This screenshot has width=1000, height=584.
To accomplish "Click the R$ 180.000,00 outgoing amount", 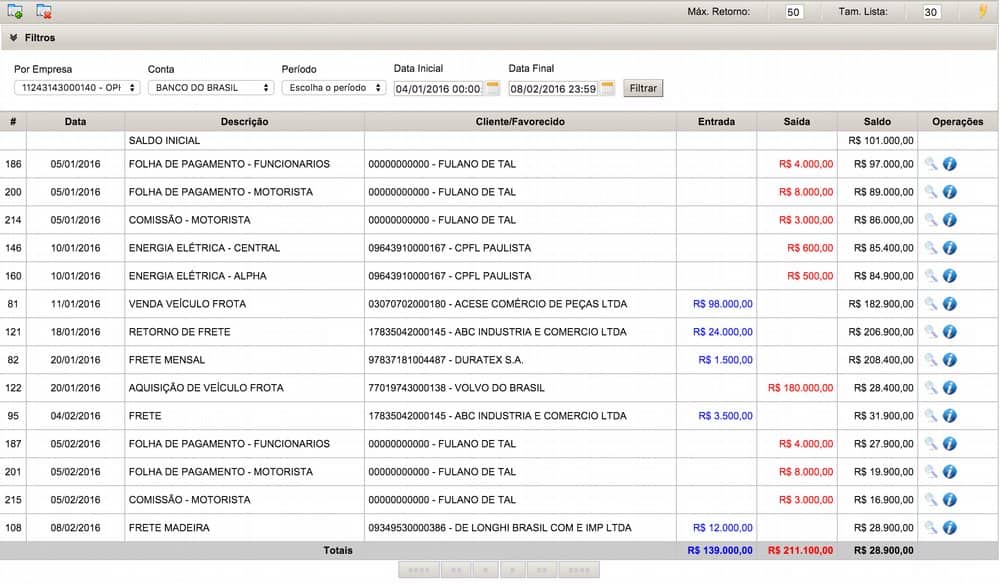I will coord(800,388).
